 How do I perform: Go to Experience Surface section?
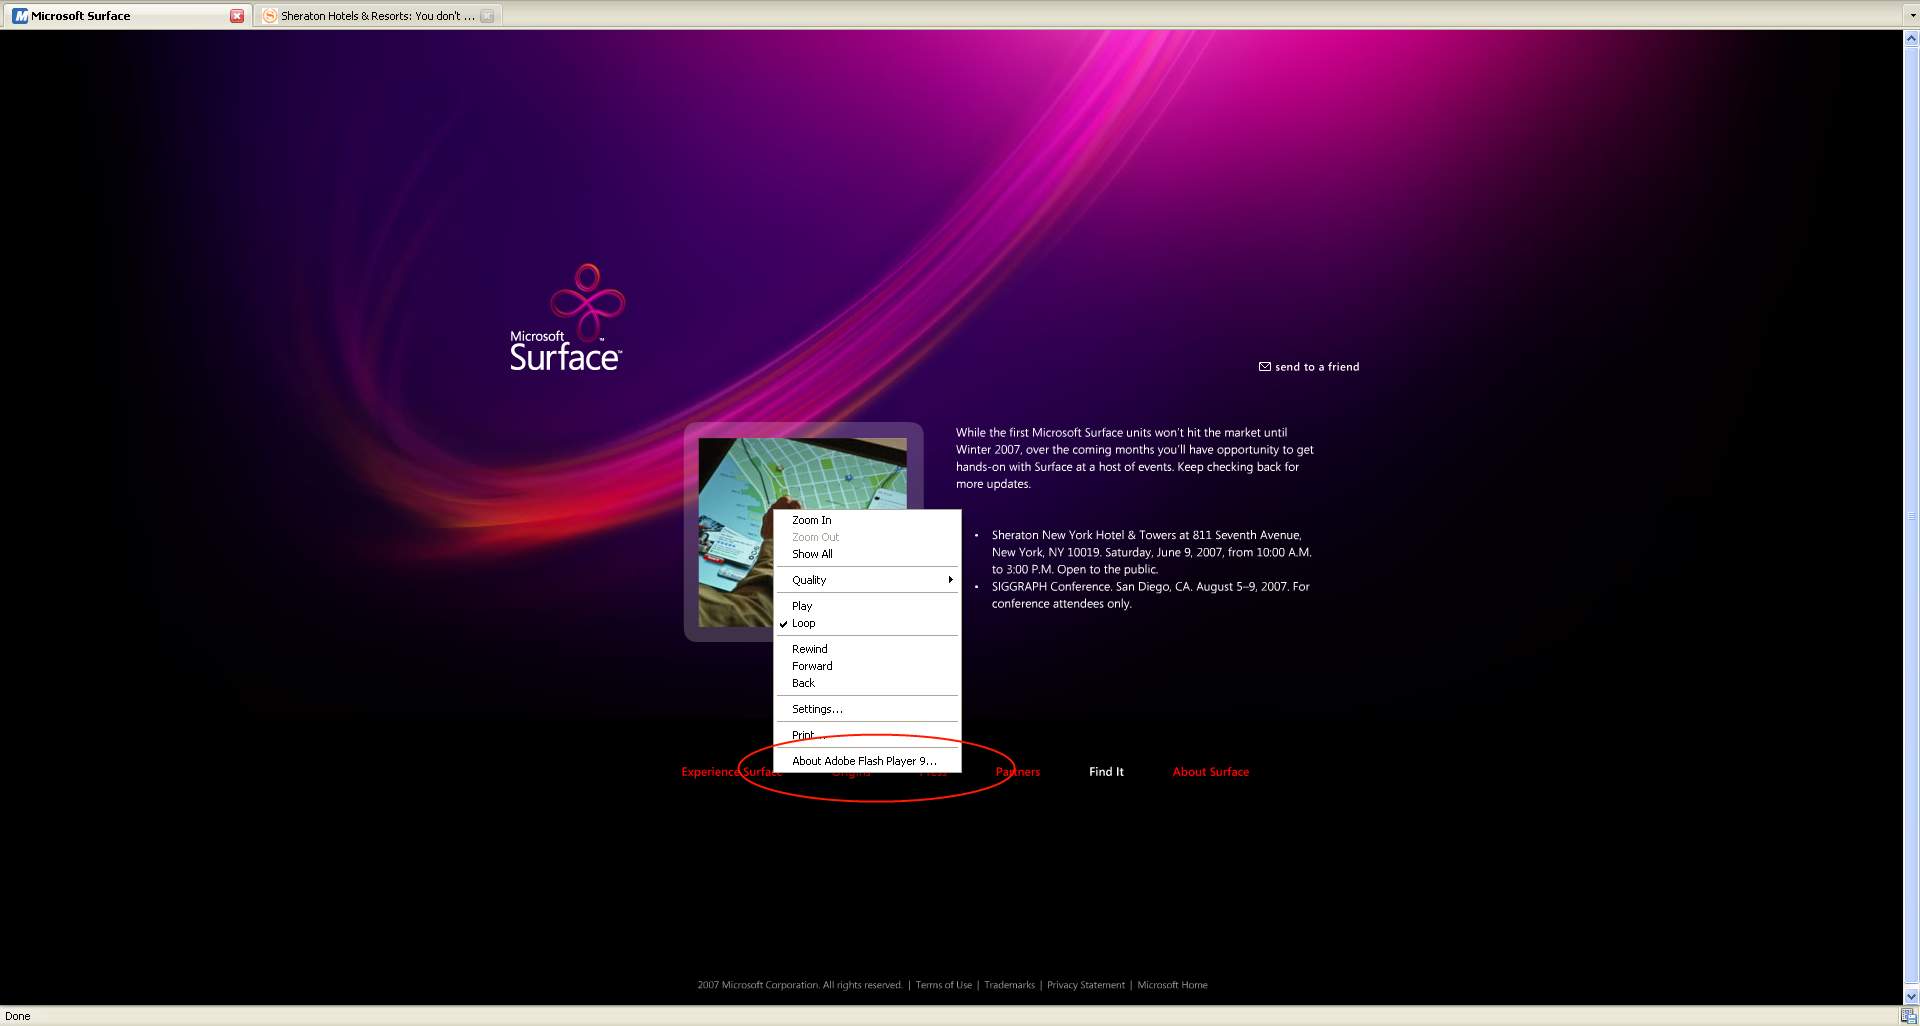(730, 772)
